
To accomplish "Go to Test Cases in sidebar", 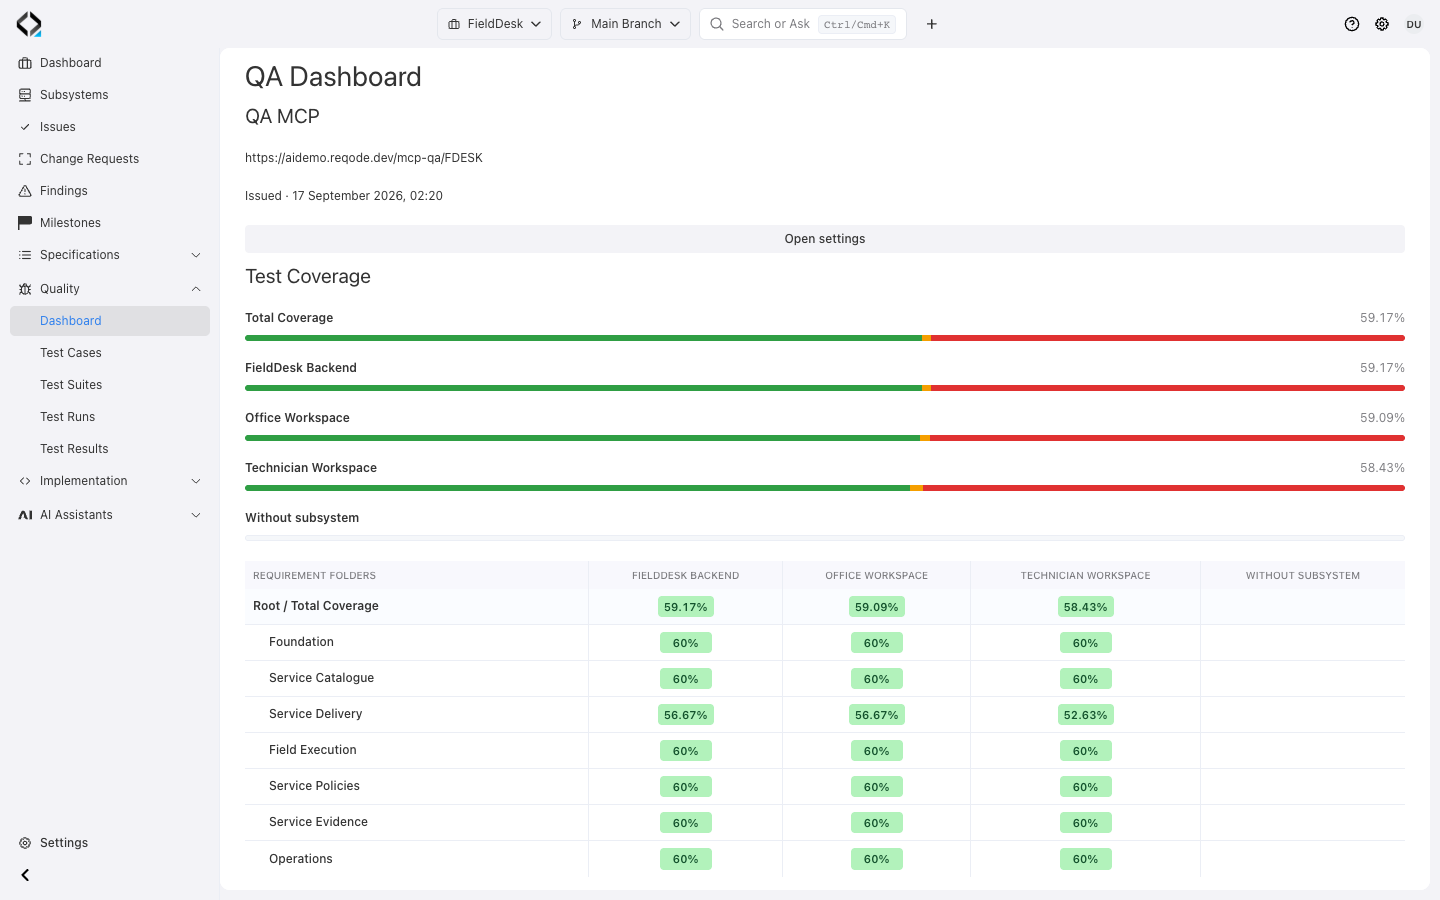I will pos(110,353).
